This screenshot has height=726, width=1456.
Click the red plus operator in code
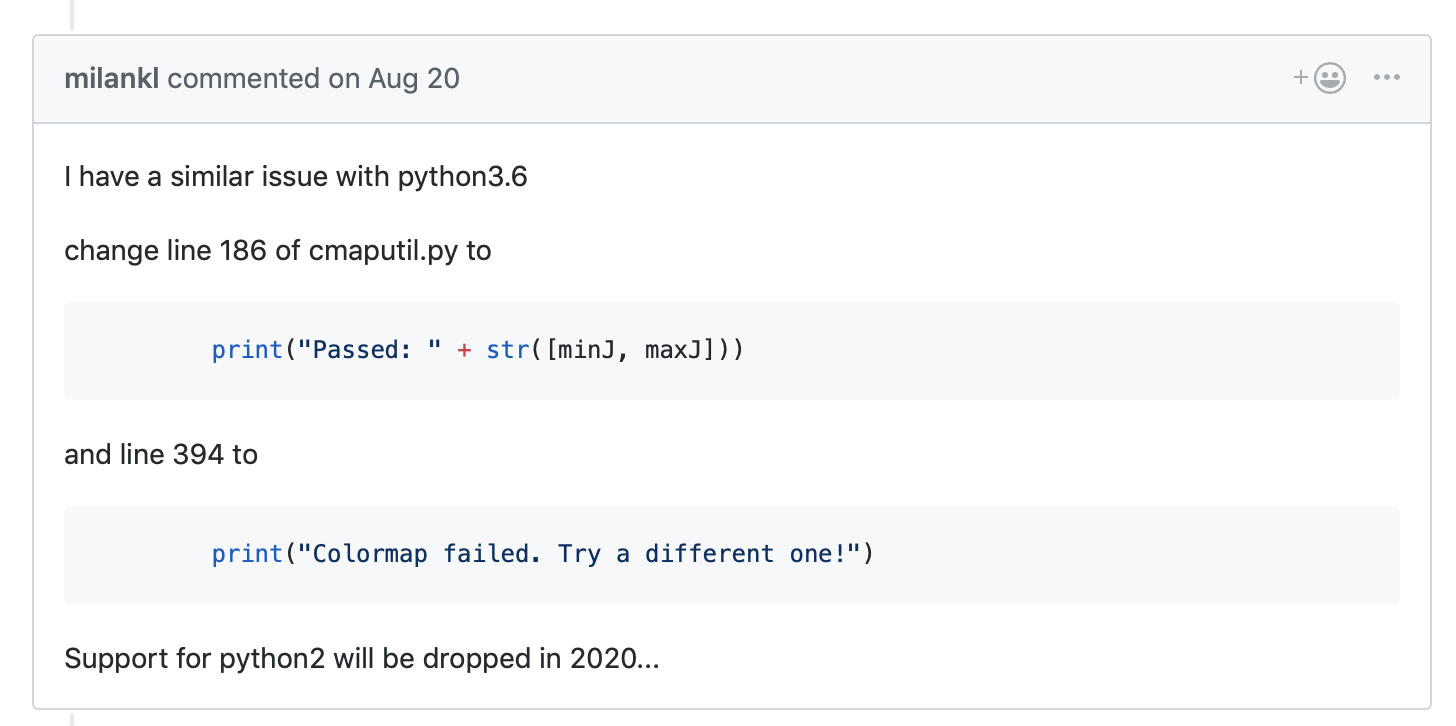click(464, 351)
